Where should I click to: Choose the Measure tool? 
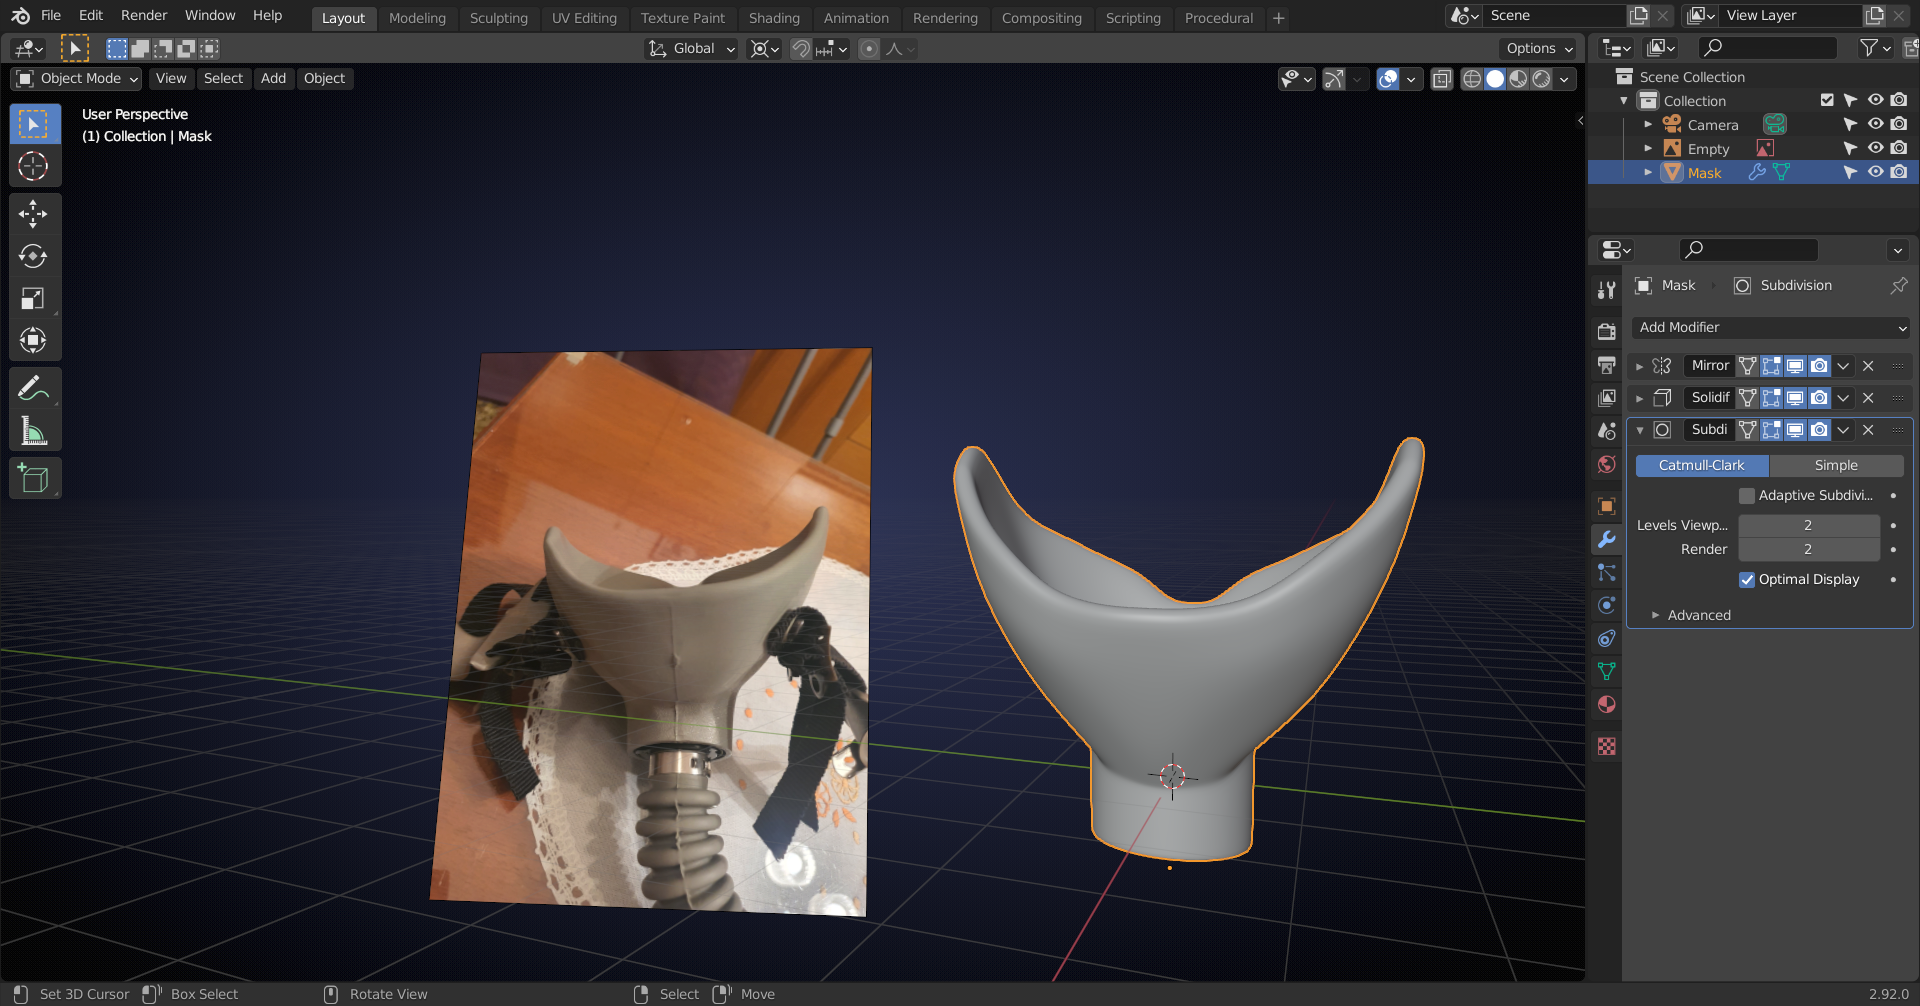click(x=33, y=432)
